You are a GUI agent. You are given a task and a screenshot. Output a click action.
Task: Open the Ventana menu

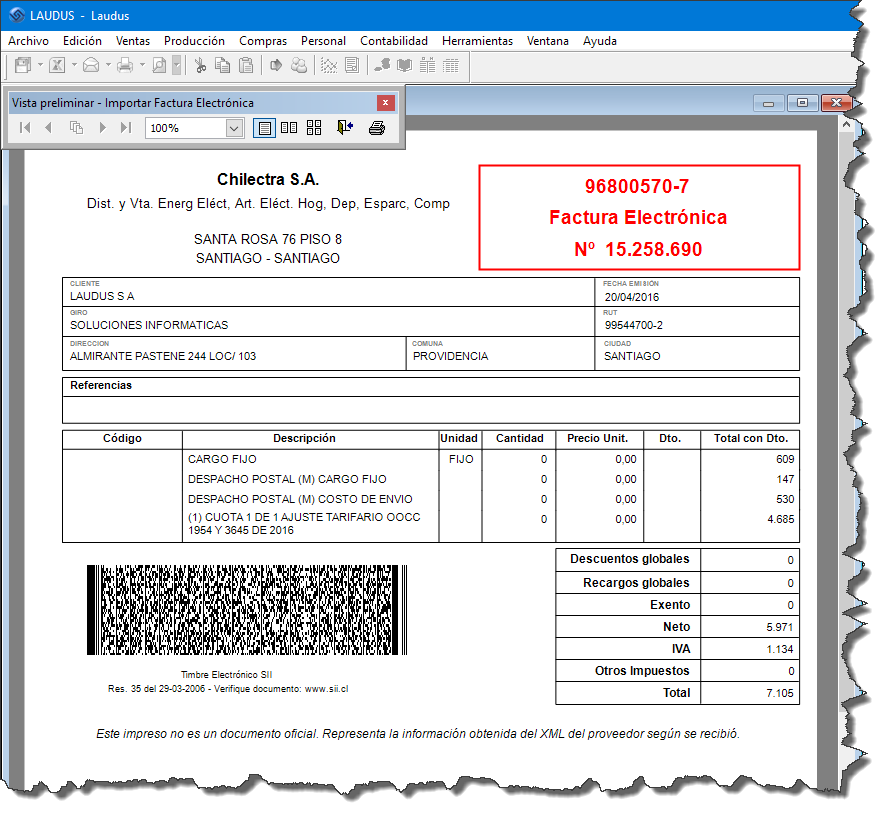click(548, 41)
